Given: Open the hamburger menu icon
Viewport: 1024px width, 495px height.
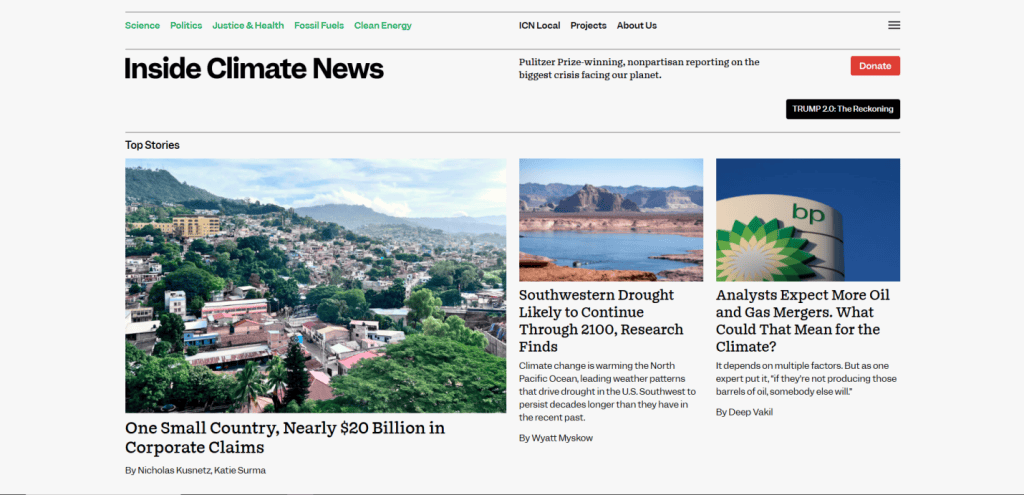Looking at the screenshot, I should point(894,25).
